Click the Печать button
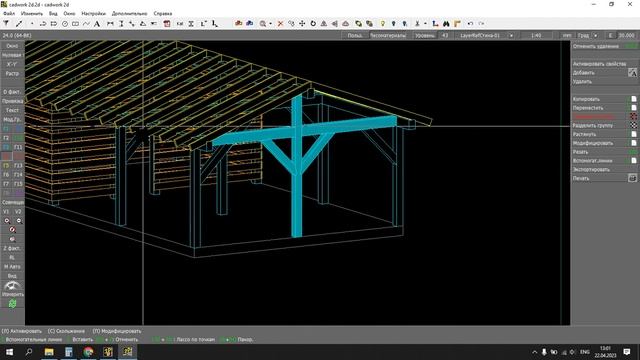640x360 pixels. coord(580,178)
